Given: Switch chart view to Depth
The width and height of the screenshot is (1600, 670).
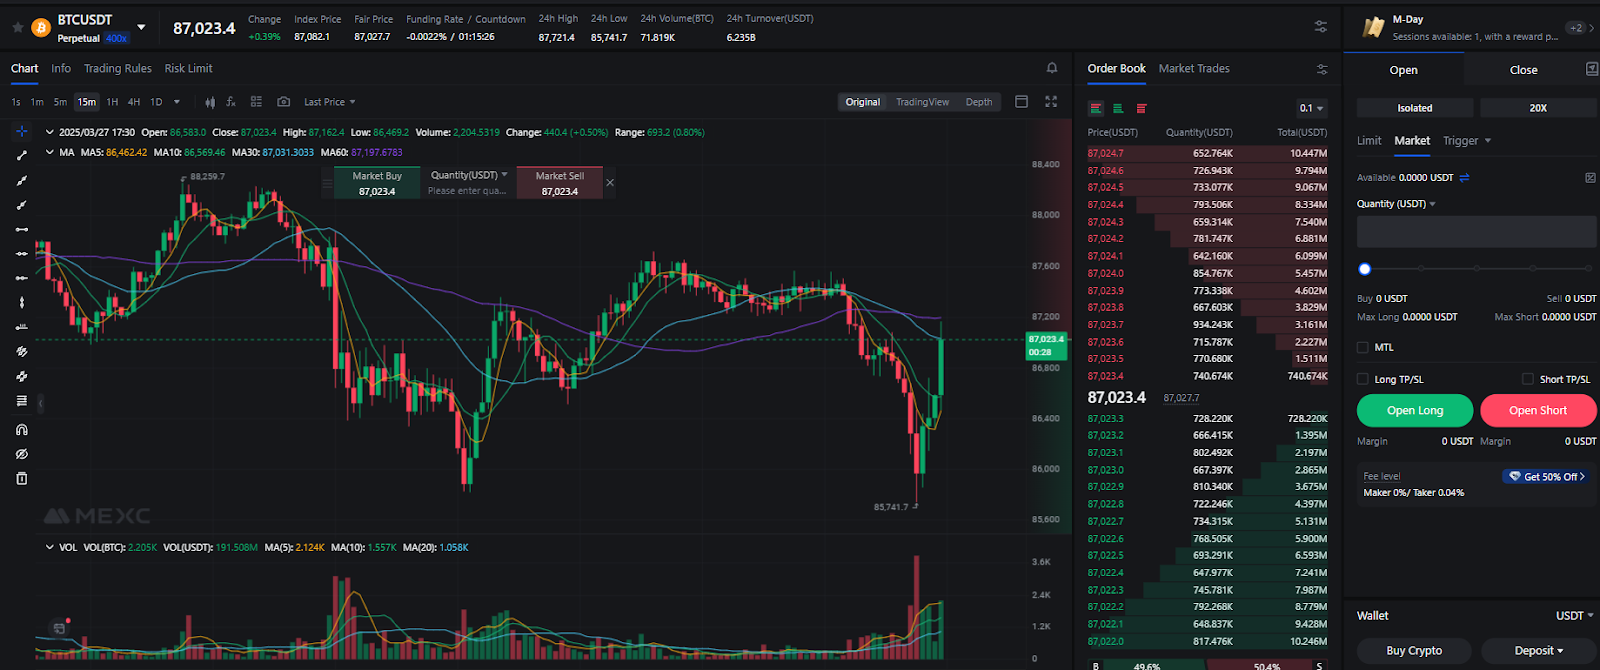Looking at the screenshot, I should 979,102.
